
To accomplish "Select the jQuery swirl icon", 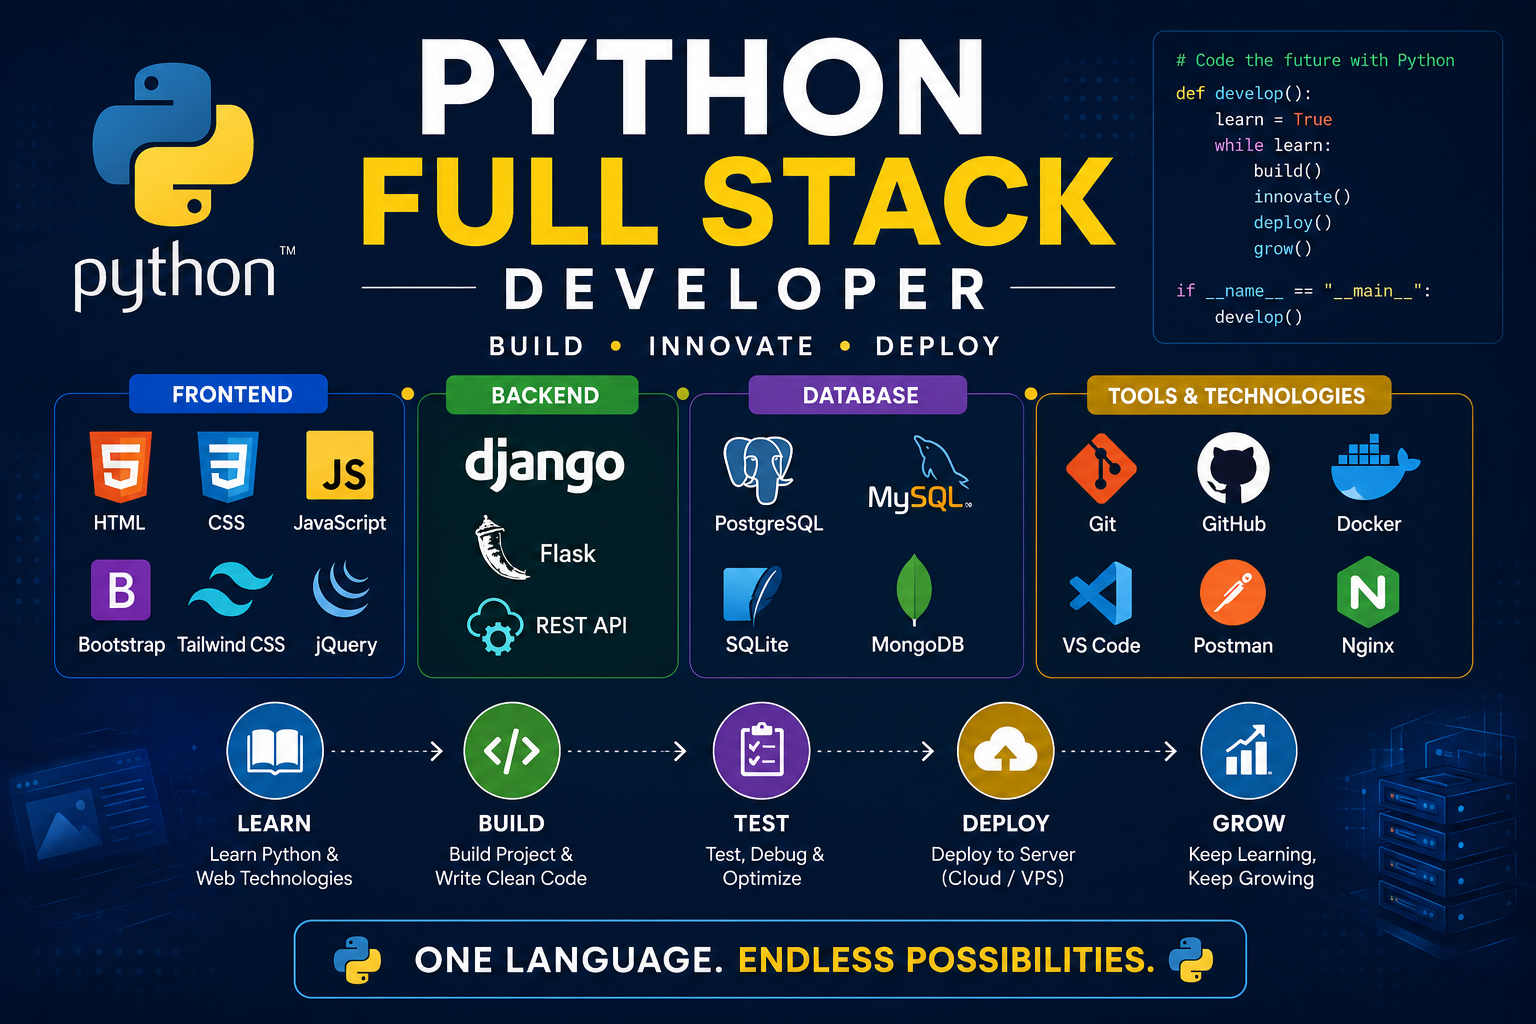I will click(x=342, y=589).
